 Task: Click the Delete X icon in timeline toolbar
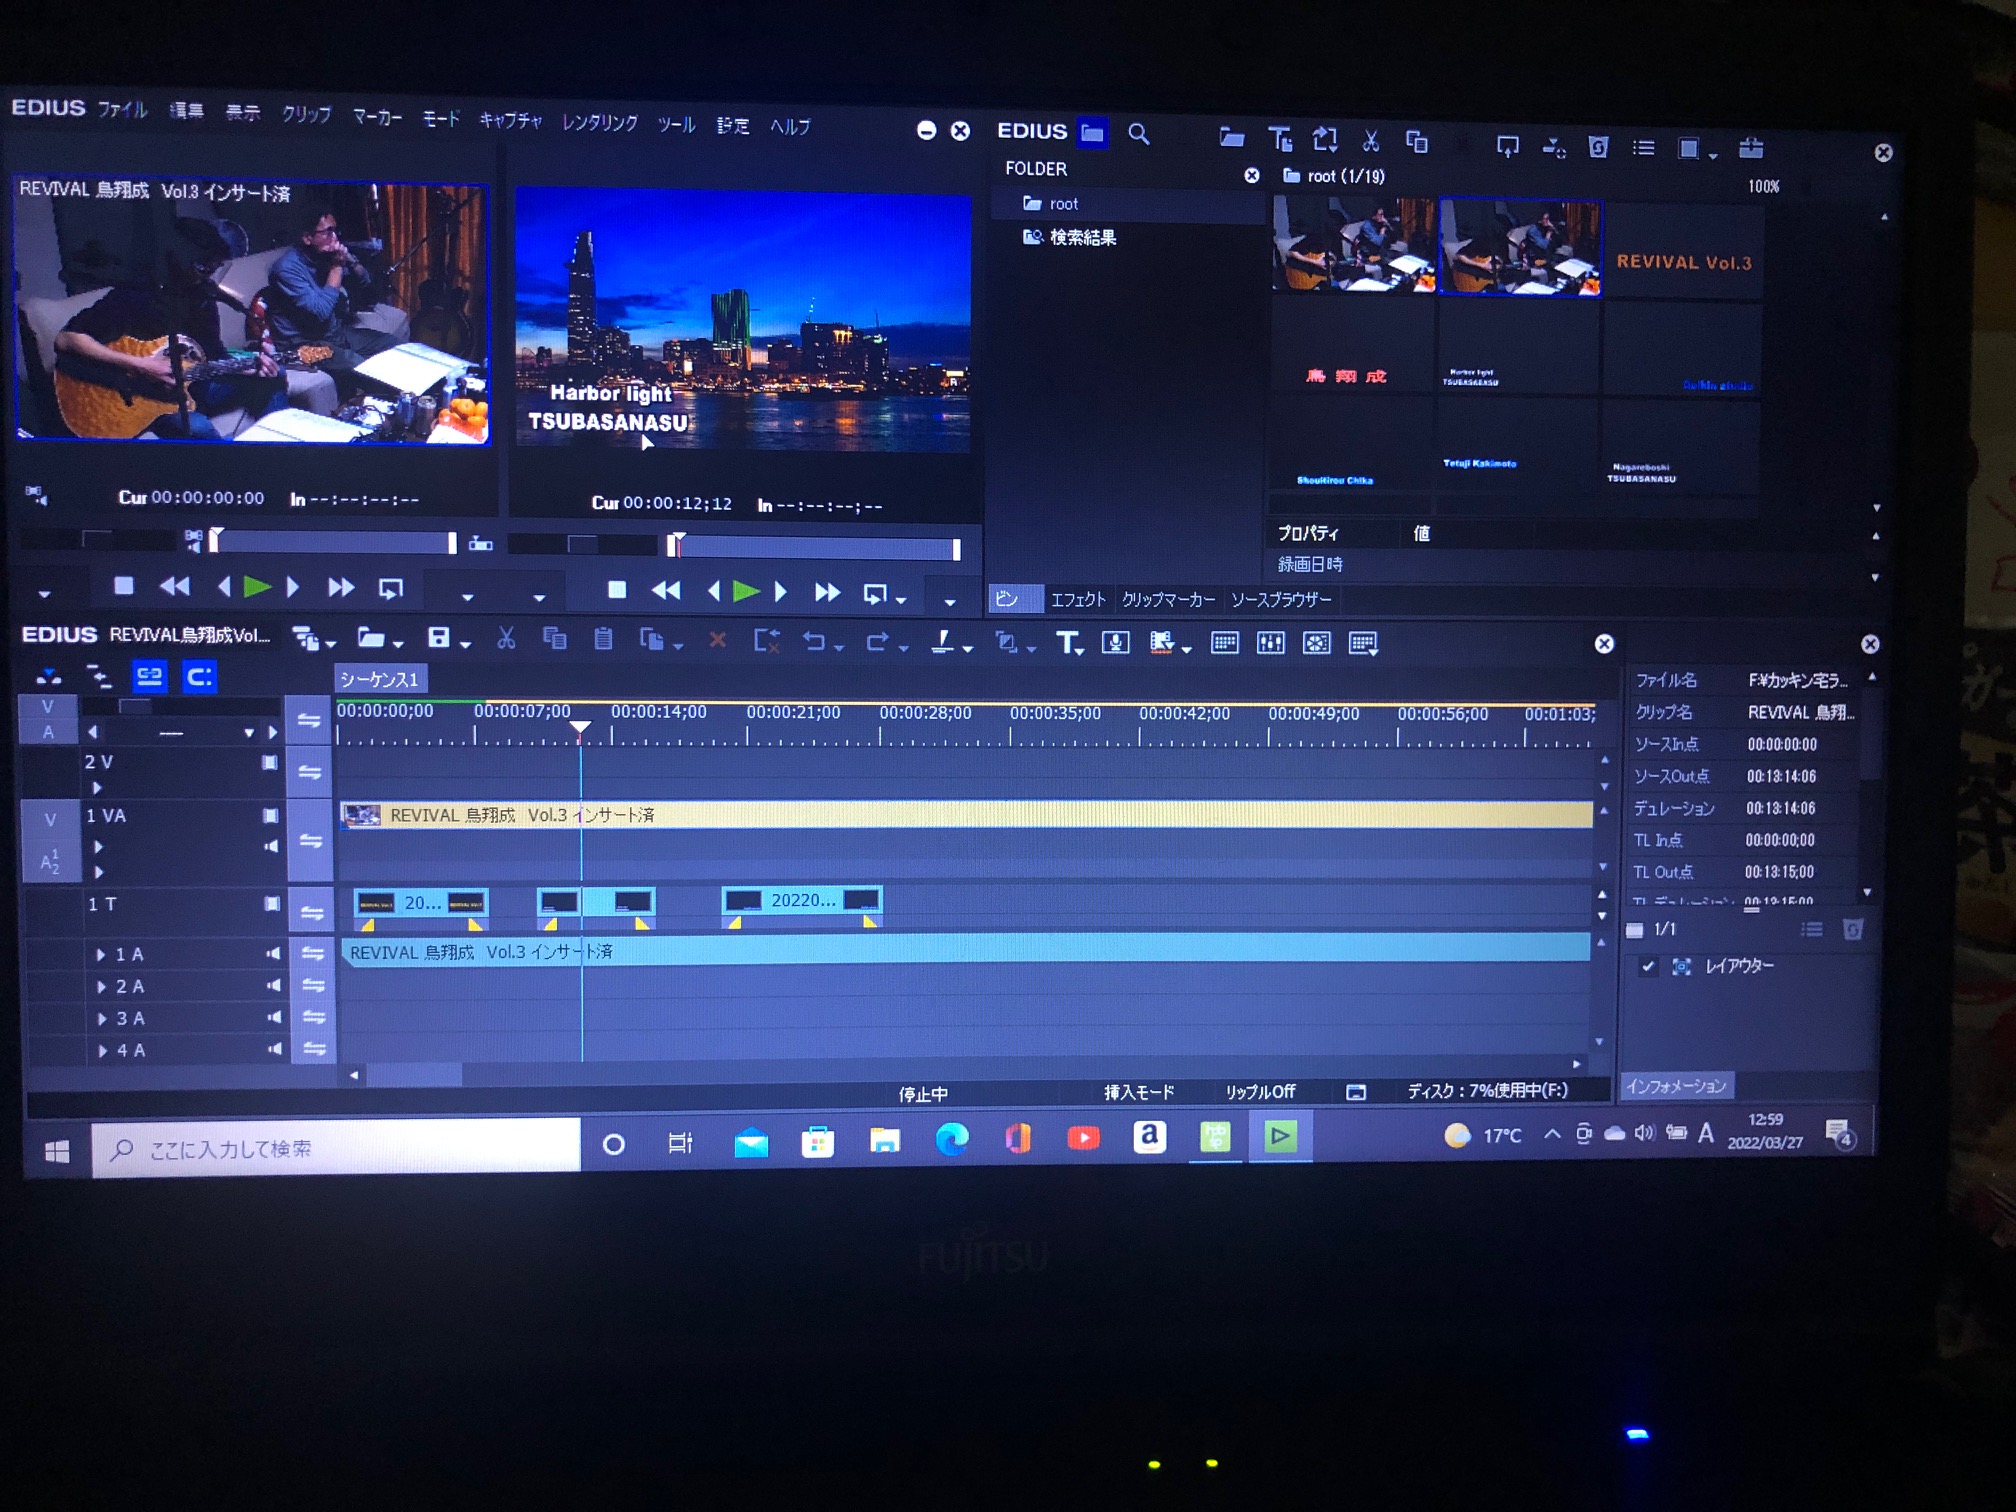[x=717, y=640]
